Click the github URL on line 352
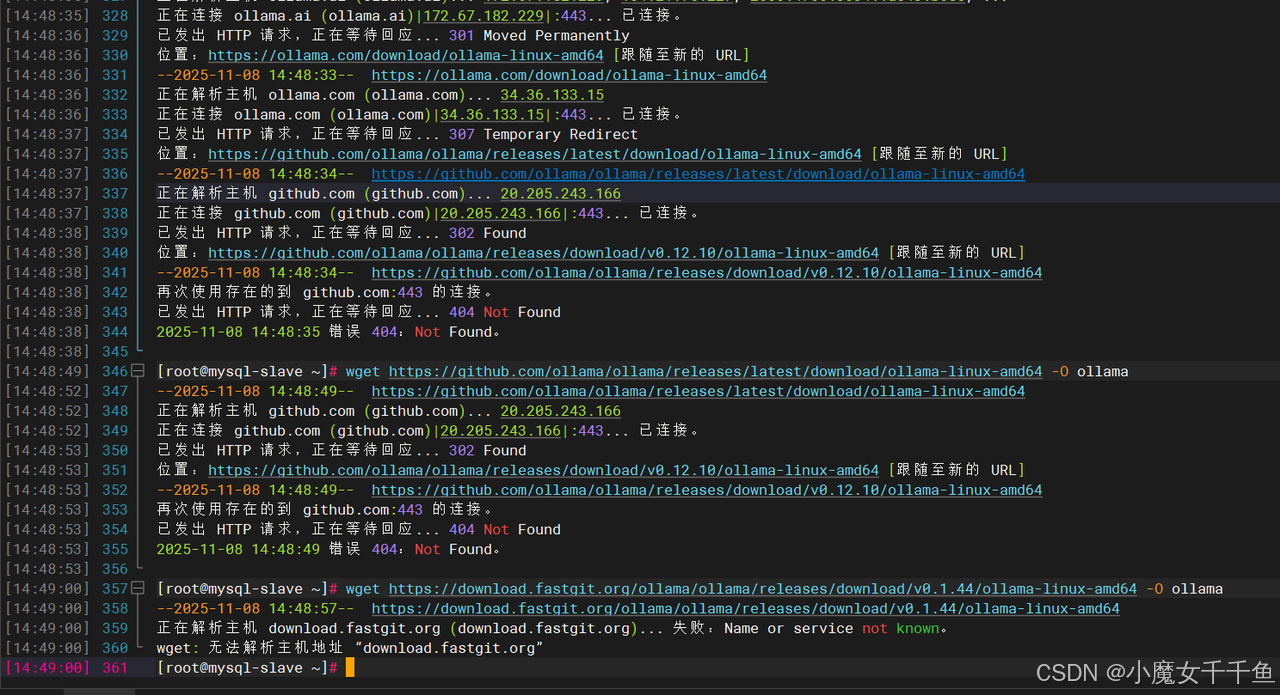 (706, 489)
